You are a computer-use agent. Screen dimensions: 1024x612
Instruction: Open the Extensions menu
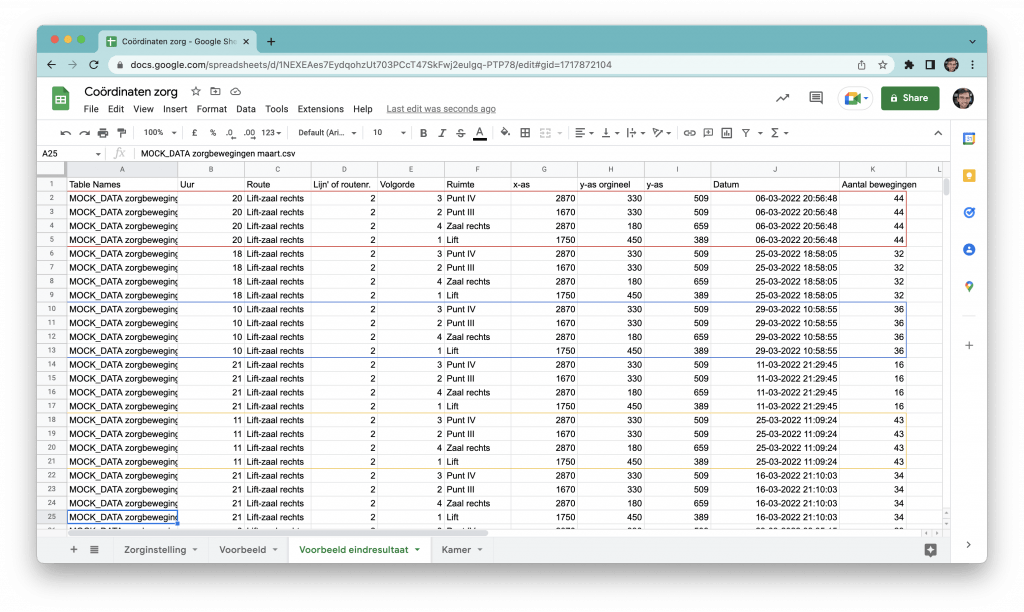pos(320,109)
